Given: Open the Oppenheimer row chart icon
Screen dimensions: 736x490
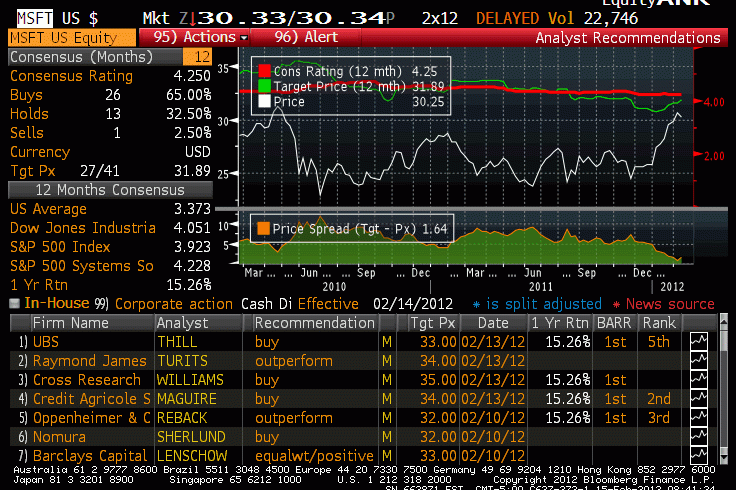Looking at the screenshot, I should [699, 418].
